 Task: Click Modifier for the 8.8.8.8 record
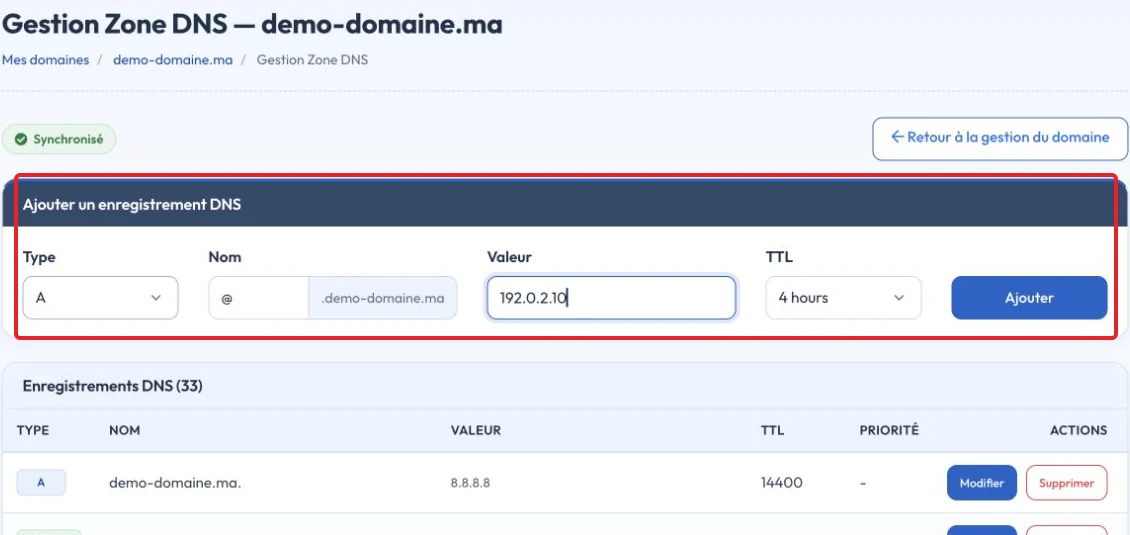(982, 483)
